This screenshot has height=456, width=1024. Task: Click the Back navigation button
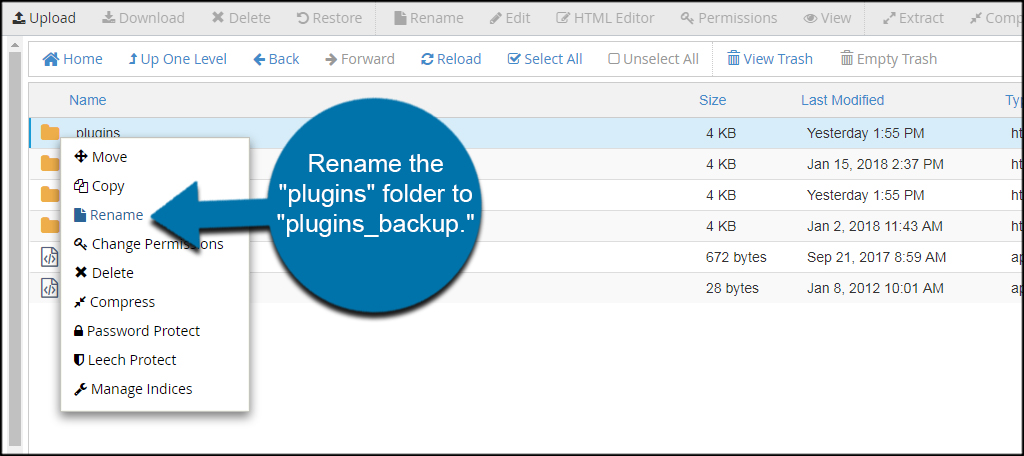coord(276,59)
